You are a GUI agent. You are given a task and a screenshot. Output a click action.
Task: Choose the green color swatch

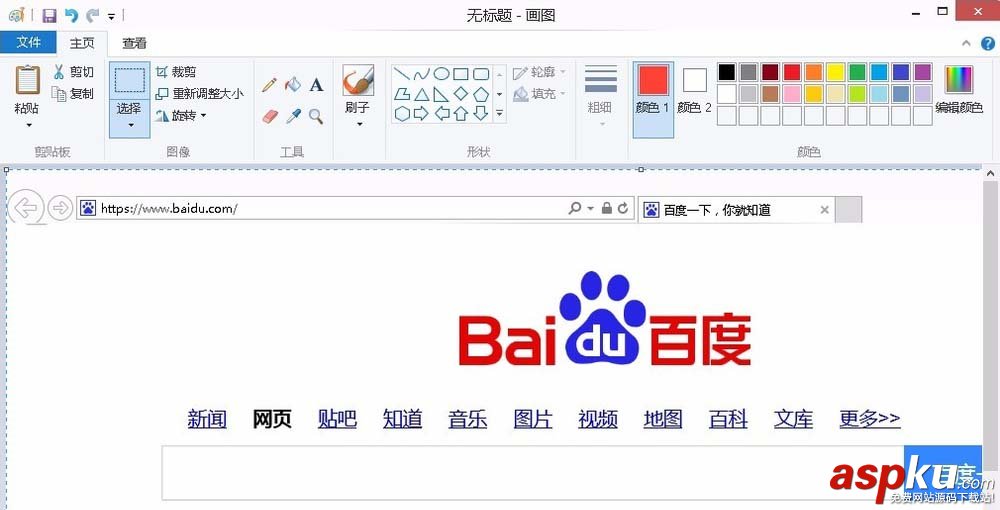[857, 72]
